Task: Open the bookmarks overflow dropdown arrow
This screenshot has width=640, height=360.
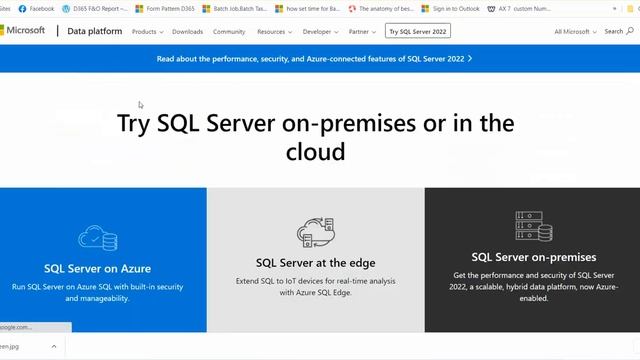Action: [x=614, y=9]
